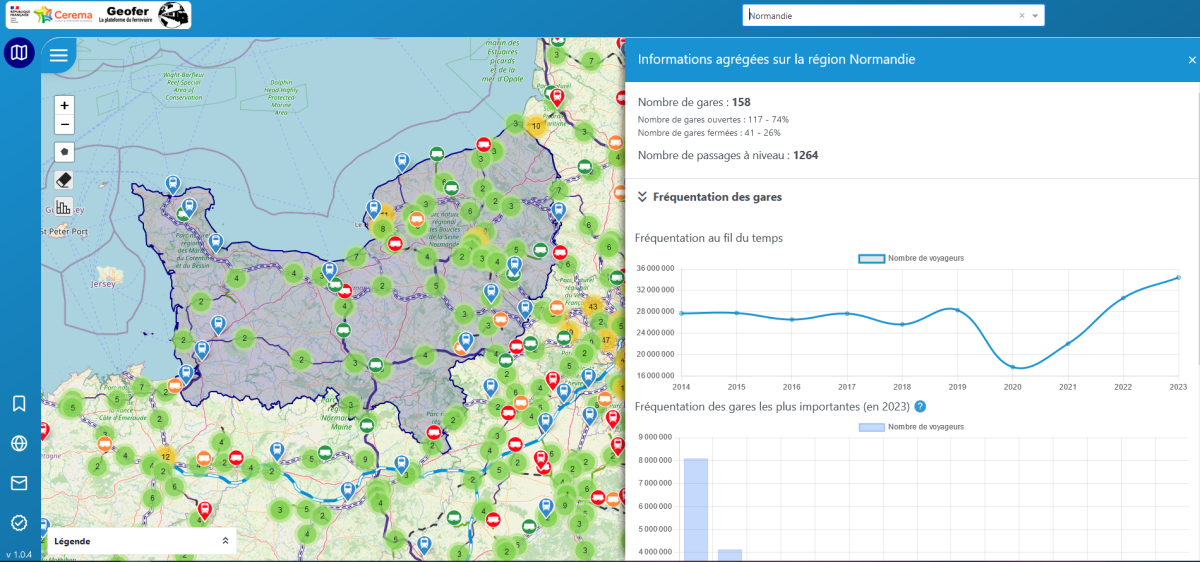Collapse the Fréquentation des gares section
1200x562 pixels.
643,197
